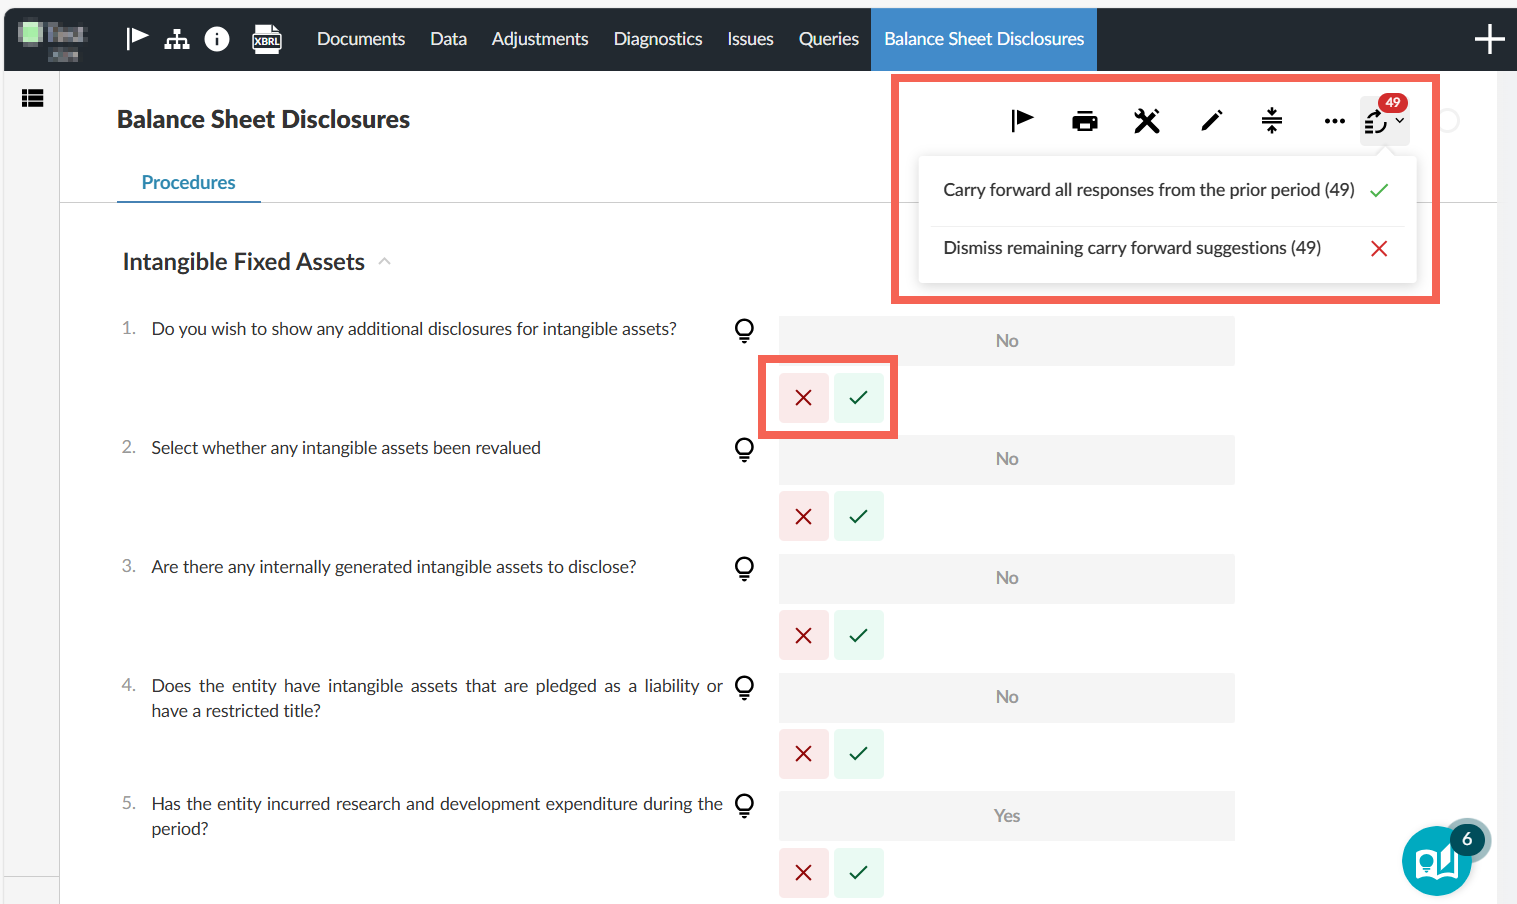Image resolution: width=1517 pixels, height=904 pixels.
Task: Click the pencil edit icon
Action: [1211, 121]
